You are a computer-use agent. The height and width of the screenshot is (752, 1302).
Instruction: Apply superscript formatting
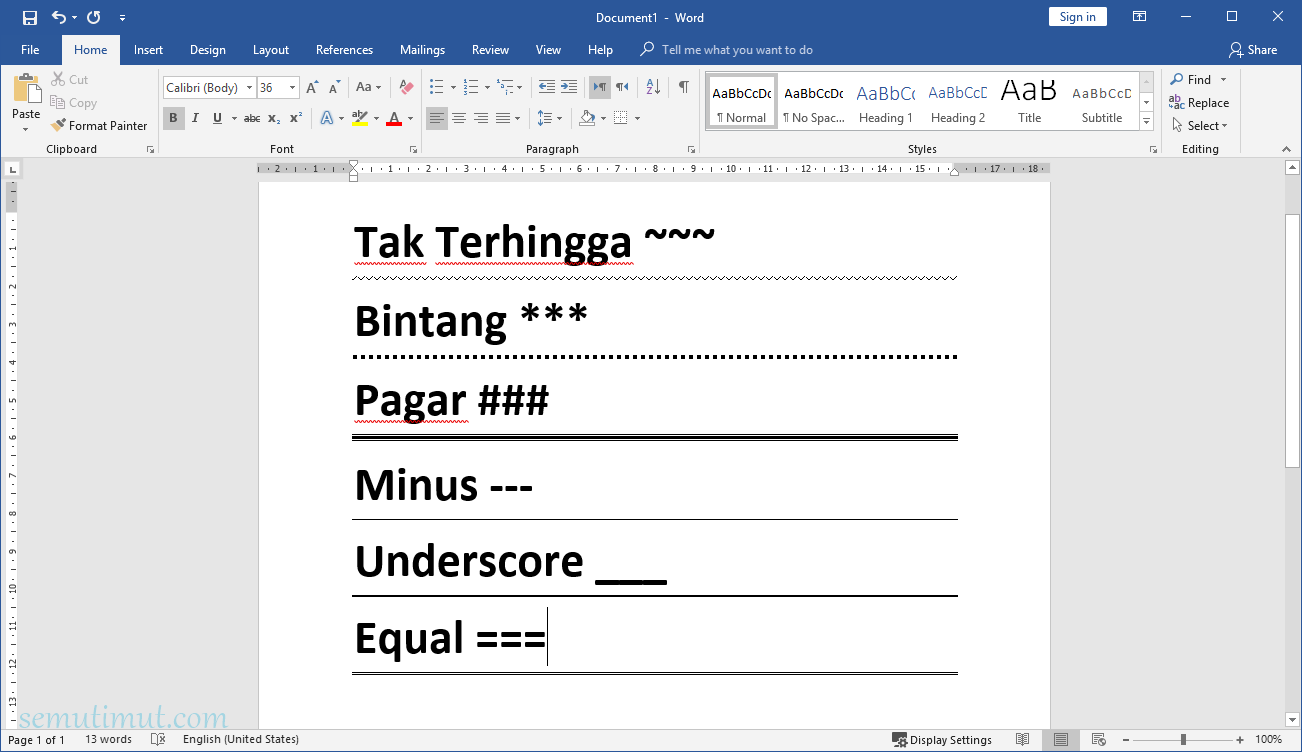coord(296,118)
